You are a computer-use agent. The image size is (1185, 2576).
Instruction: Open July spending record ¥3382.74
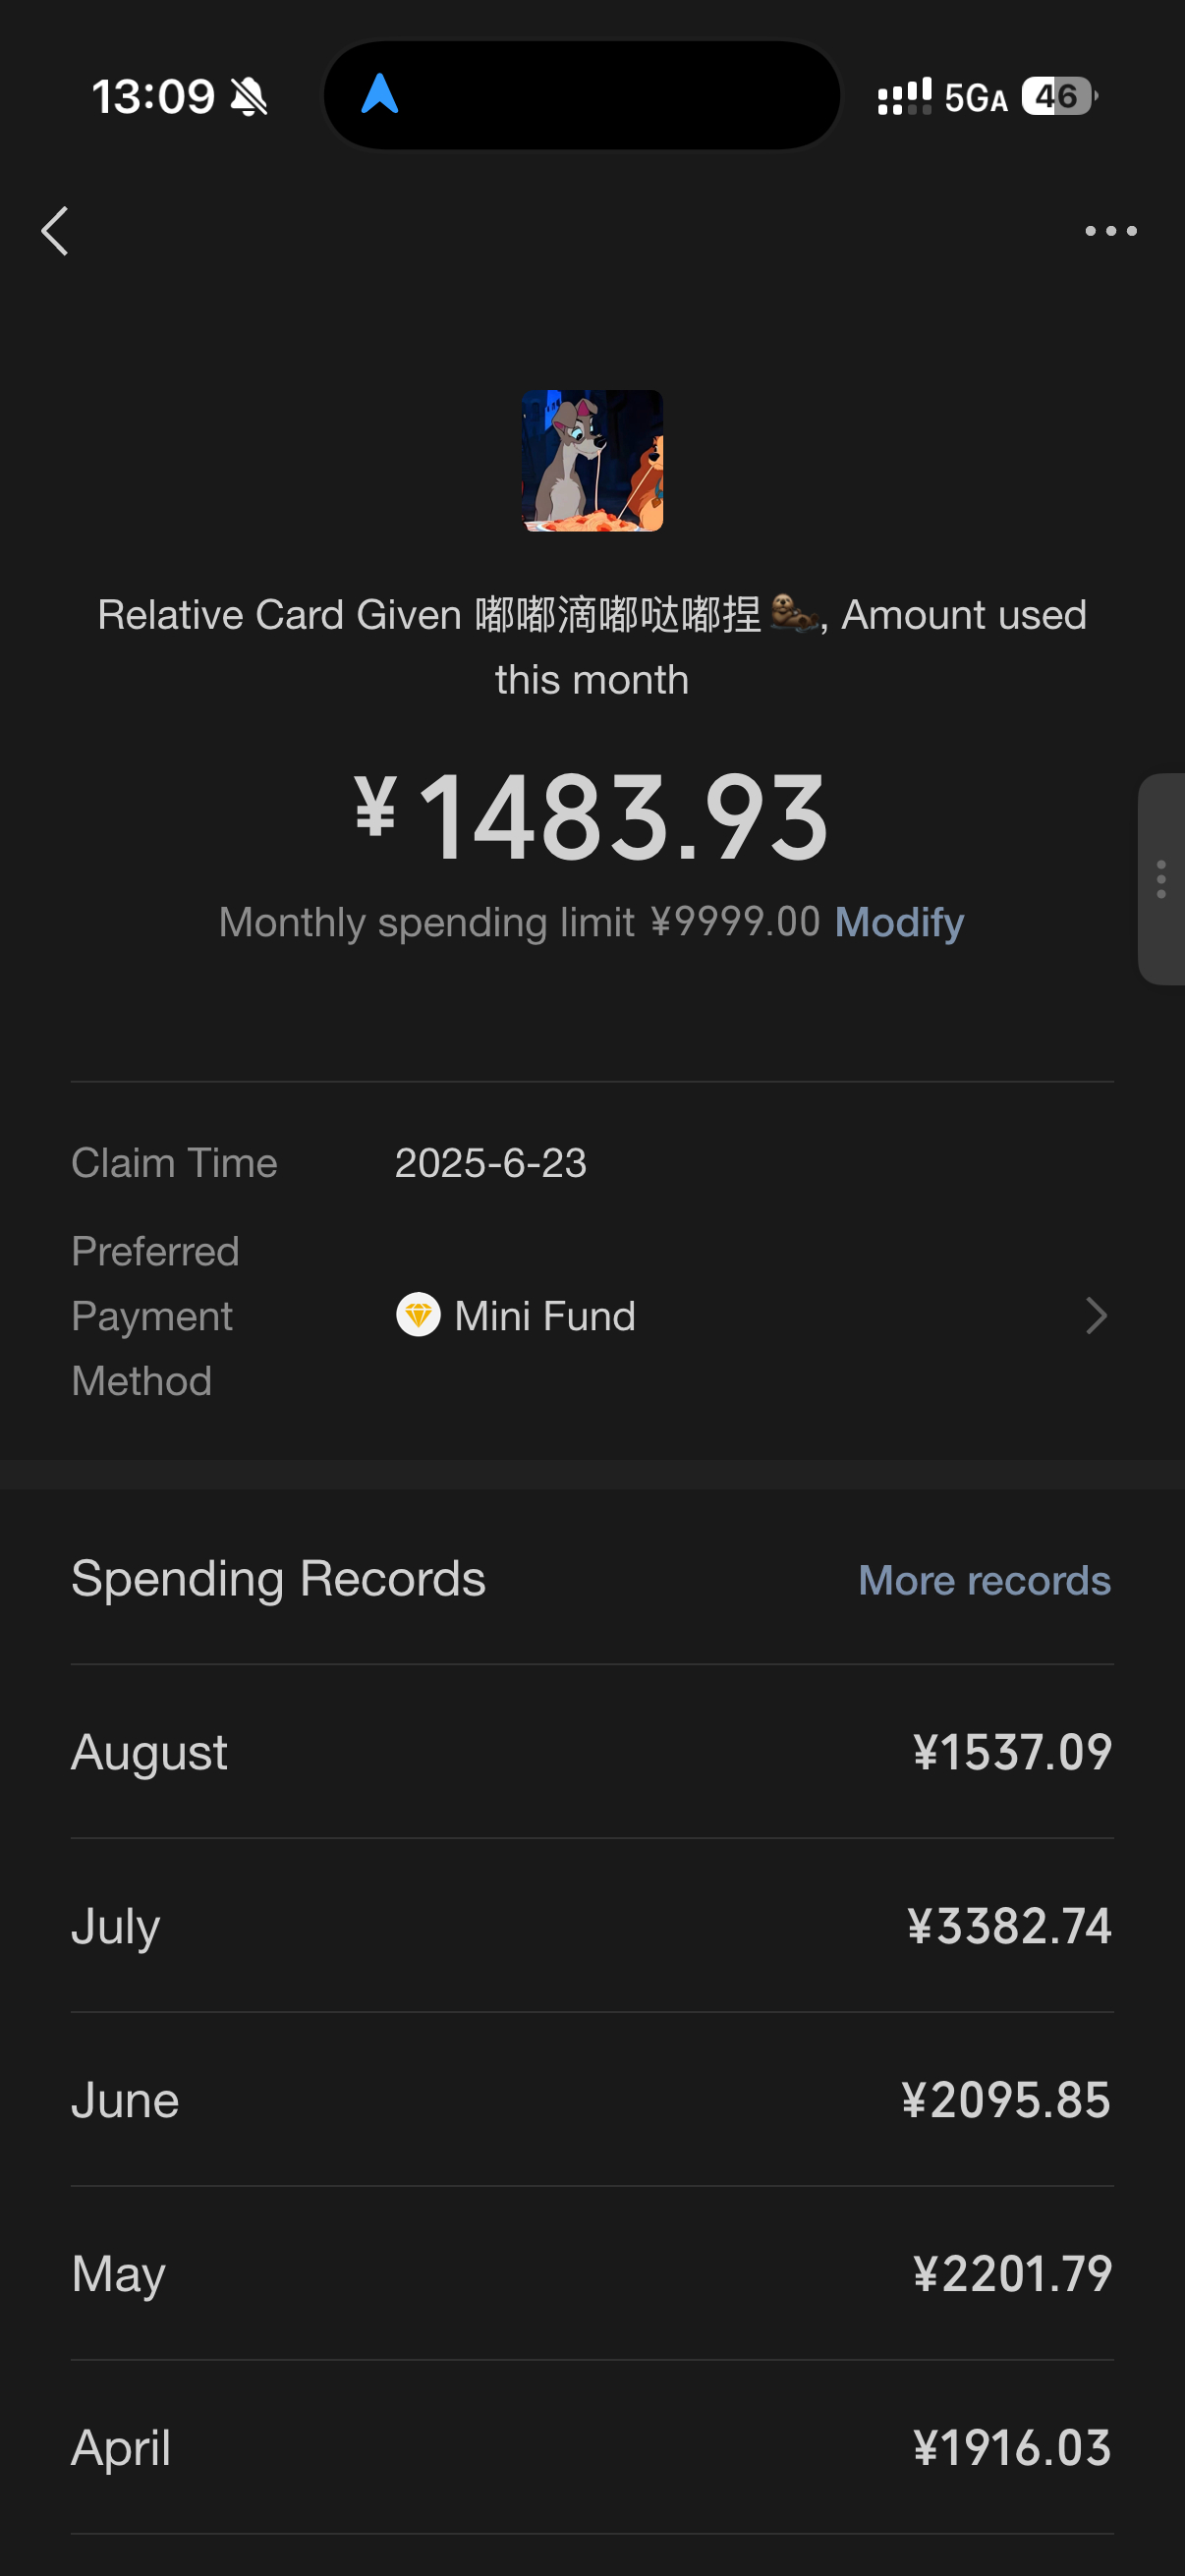pyautogui.click(x=592, y=1926)
